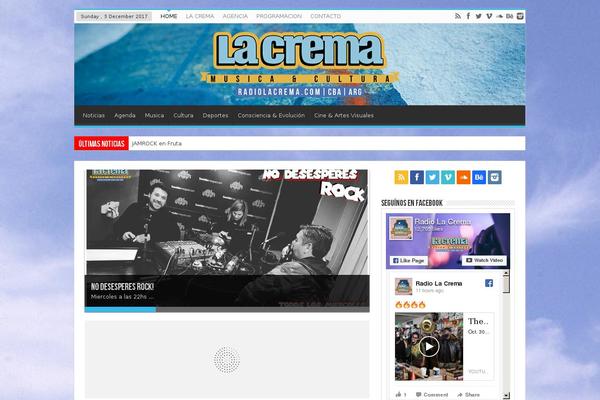This screenshot has height=400, width=600.
Task: Click the light blue Twitter sidebar button
Action: click(x=432, y=177)
